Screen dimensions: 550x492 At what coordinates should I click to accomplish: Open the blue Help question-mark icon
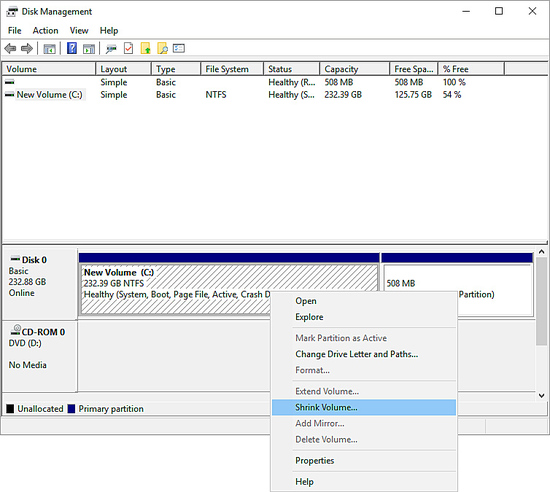(x=72, y=48)
